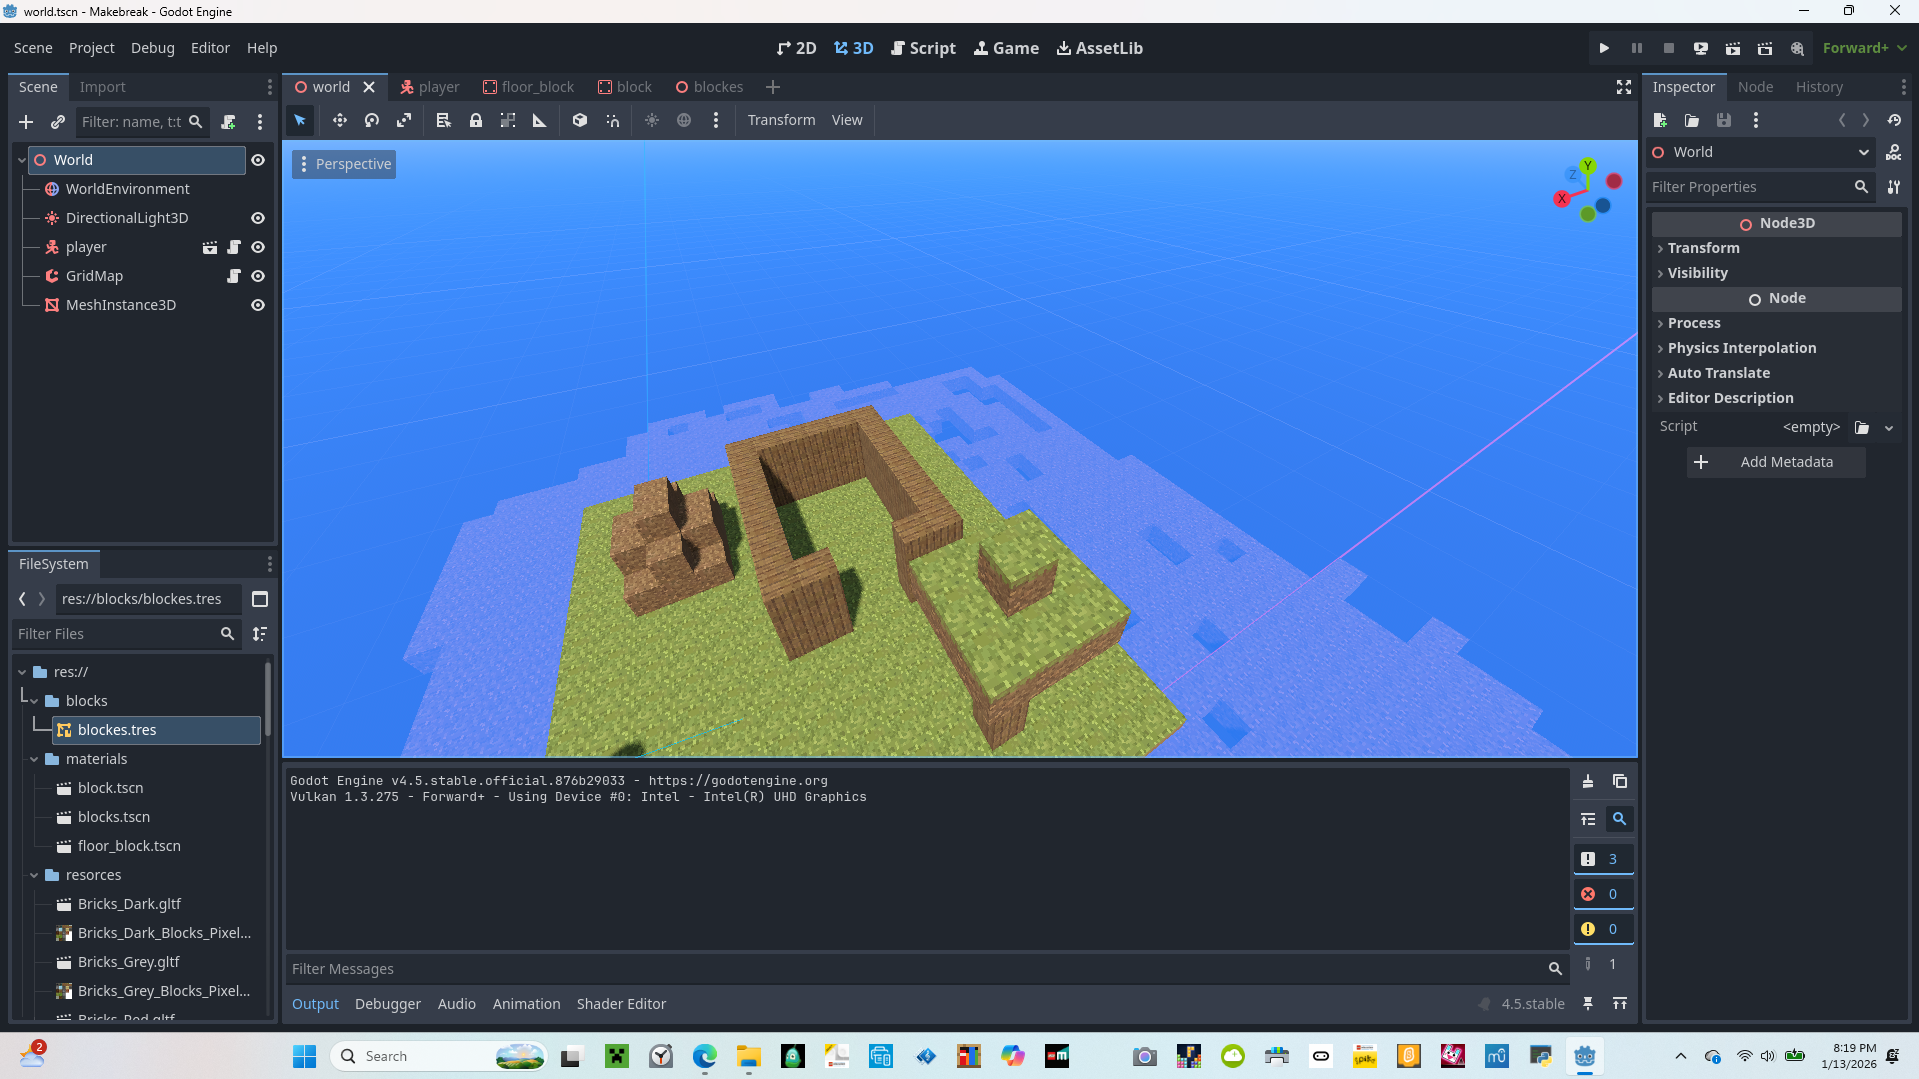Open Godot from the Windows taskbar
Screen dimensions: 1919x1079
click(1585, 1056)
